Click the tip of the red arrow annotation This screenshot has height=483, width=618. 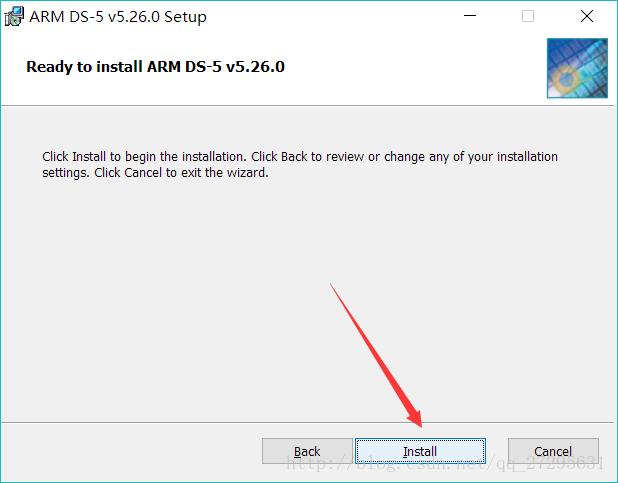coord(421,426)
